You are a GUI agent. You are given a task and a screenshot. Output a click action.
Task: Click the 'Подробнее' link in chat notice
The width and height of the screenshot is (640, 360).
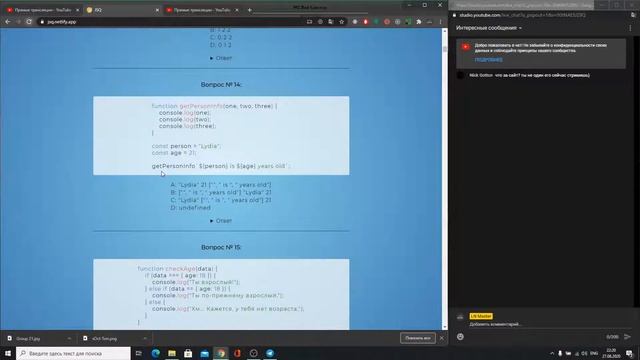pyautogui.click(x=488, y=60)
